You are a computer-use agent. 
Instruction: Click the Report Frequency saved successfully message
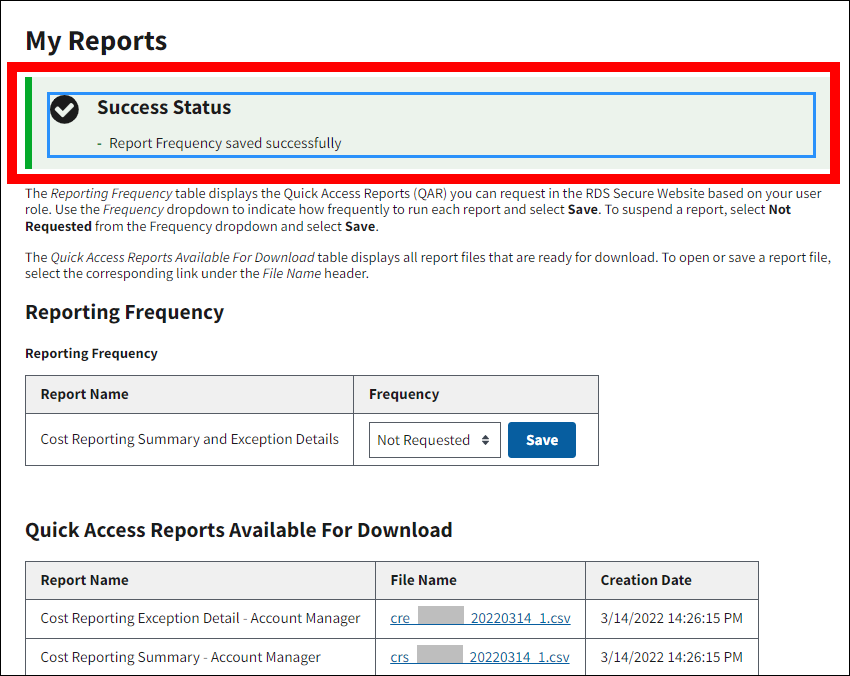click(x=225, y=143)
